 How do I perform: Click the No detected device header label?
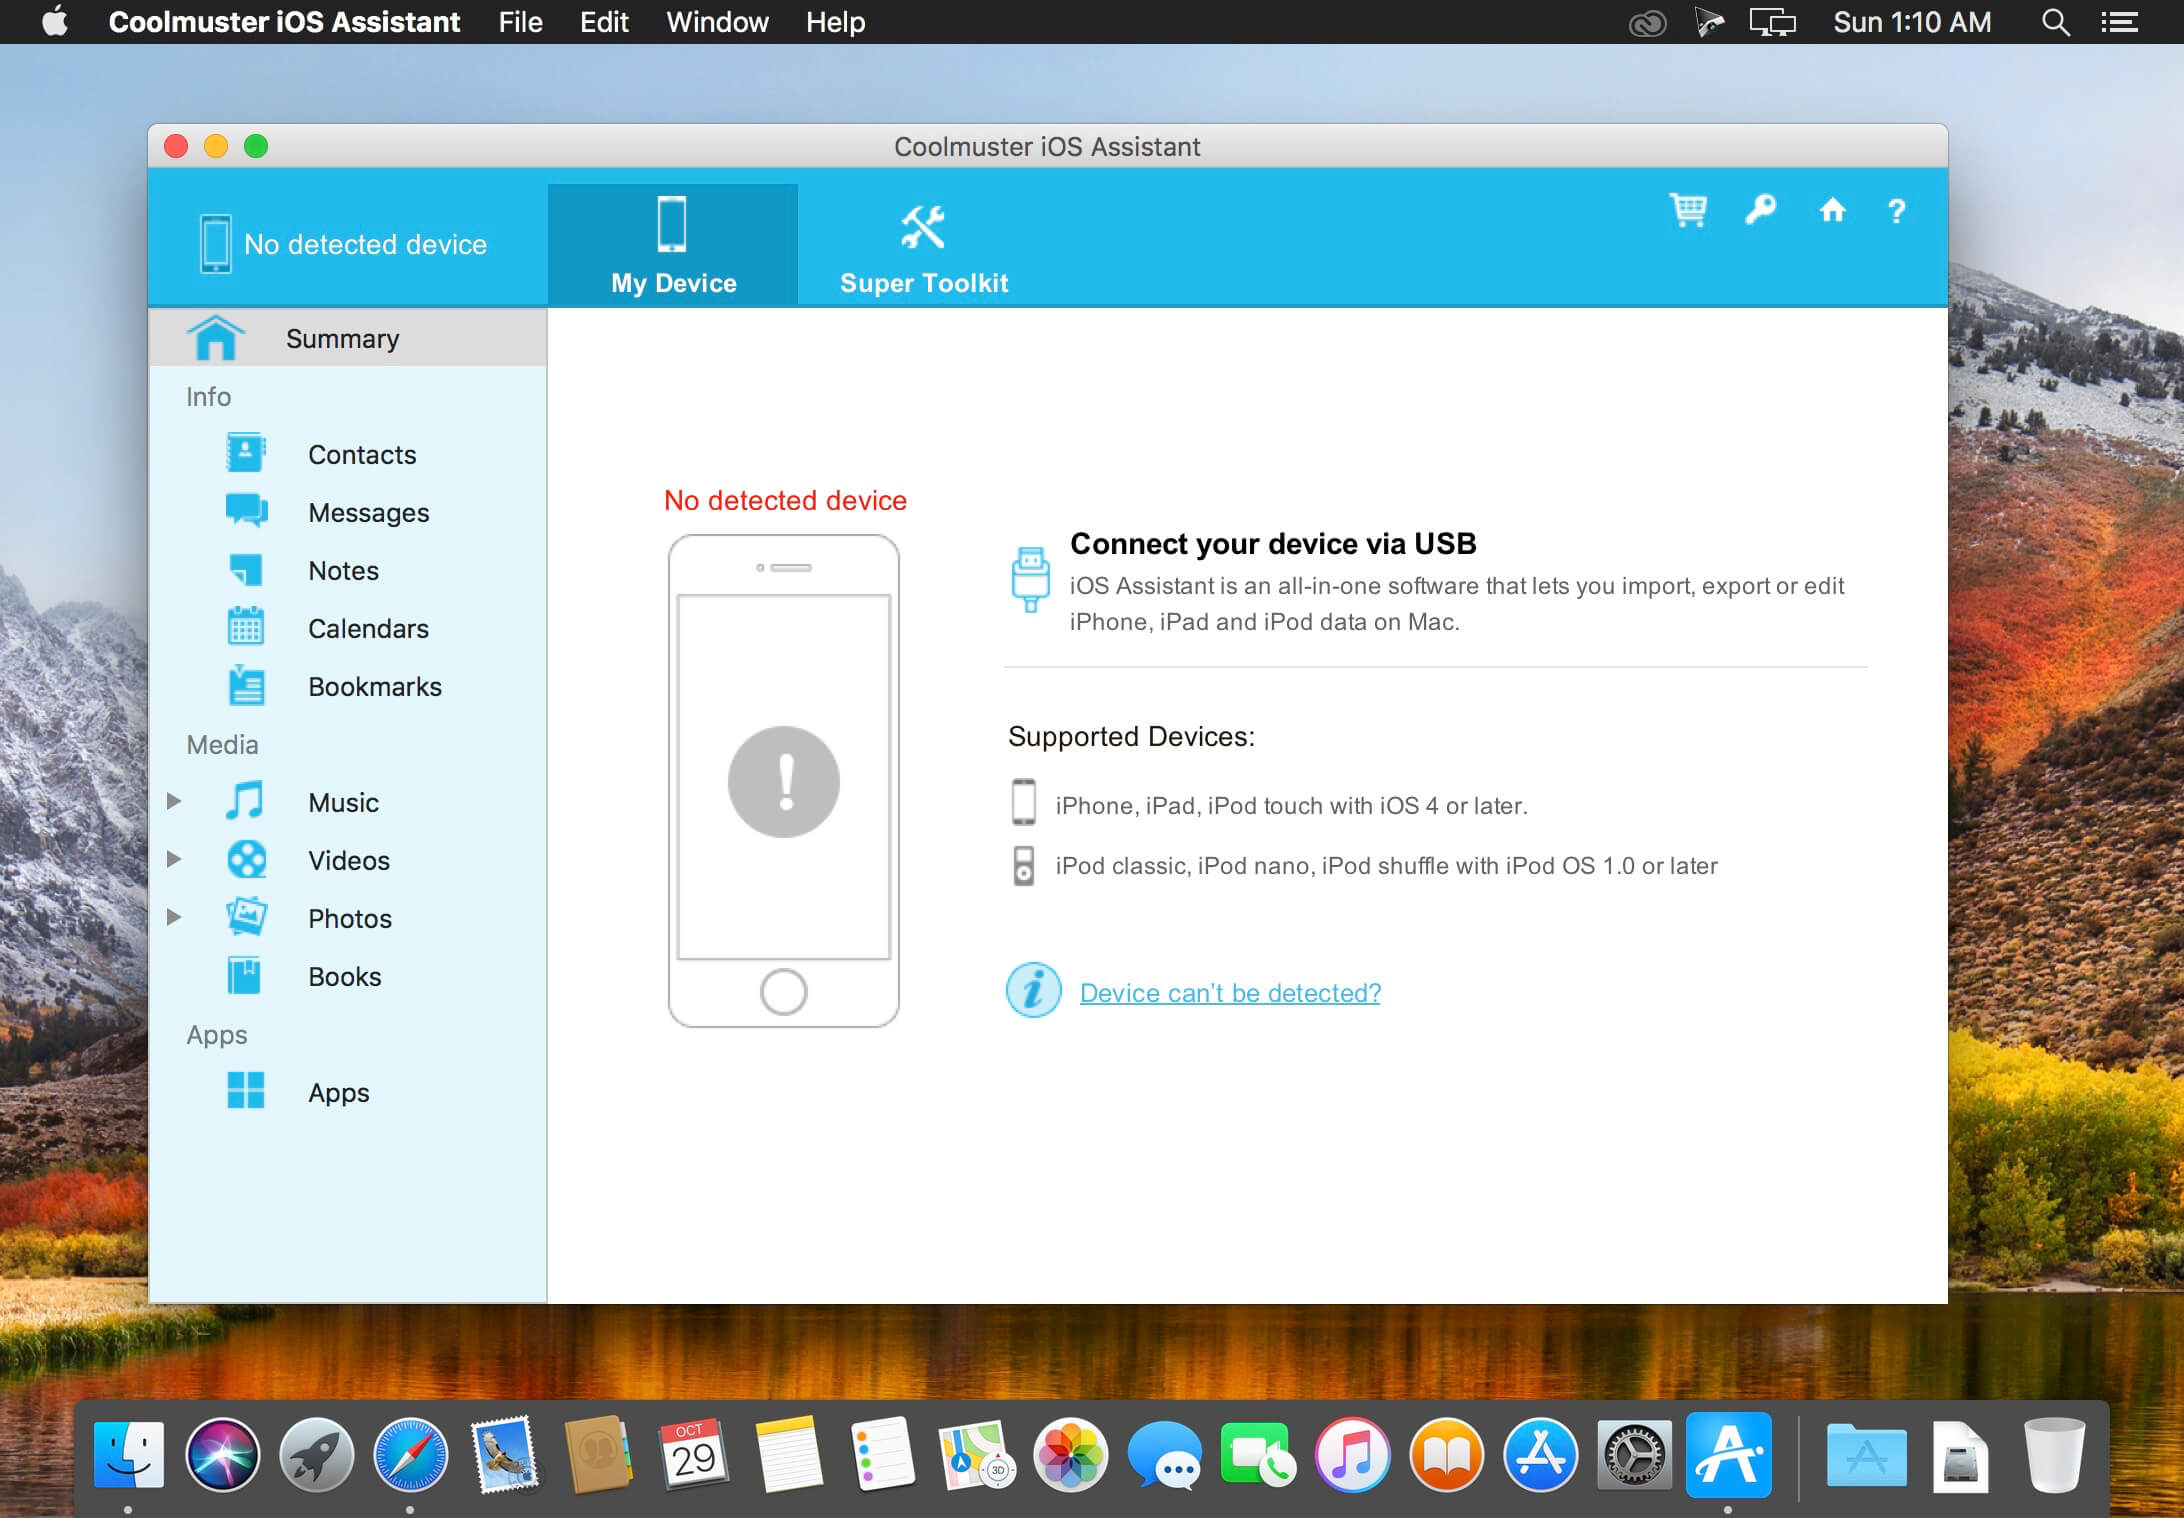coord(365,244)
